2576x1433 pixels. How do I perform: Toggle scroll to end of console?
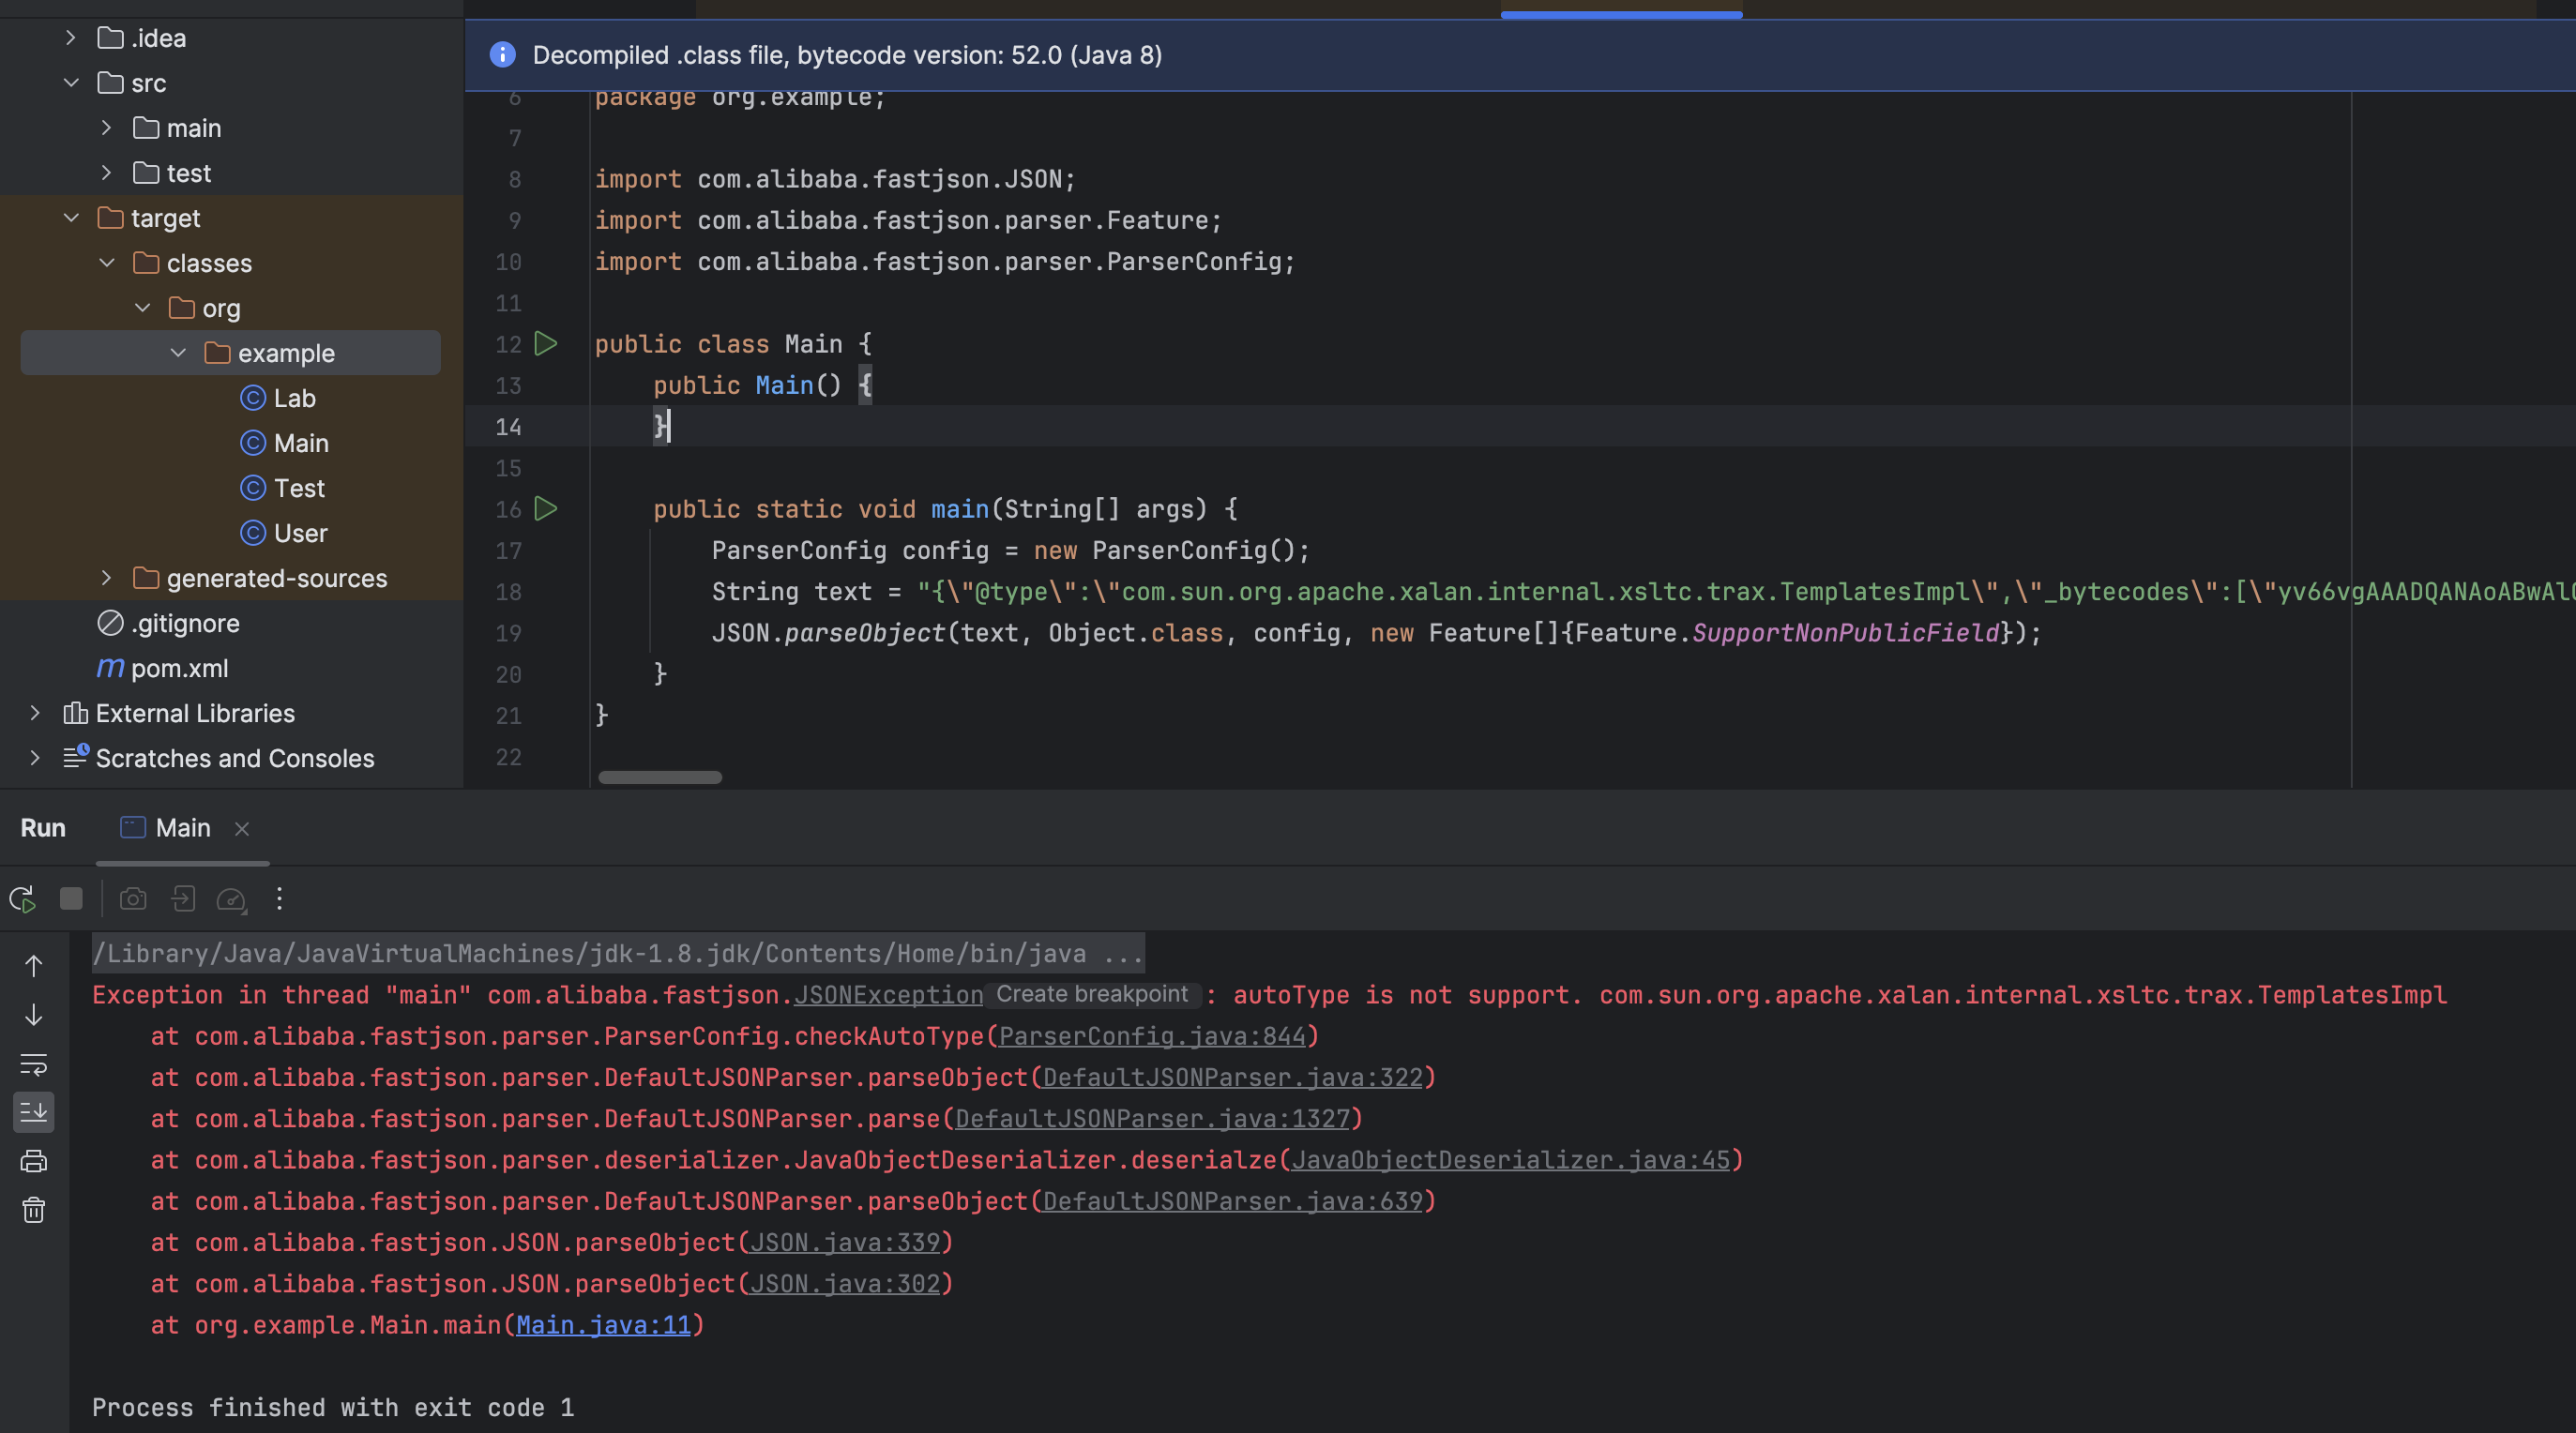pyautogui.click(x=34, y=1112)
